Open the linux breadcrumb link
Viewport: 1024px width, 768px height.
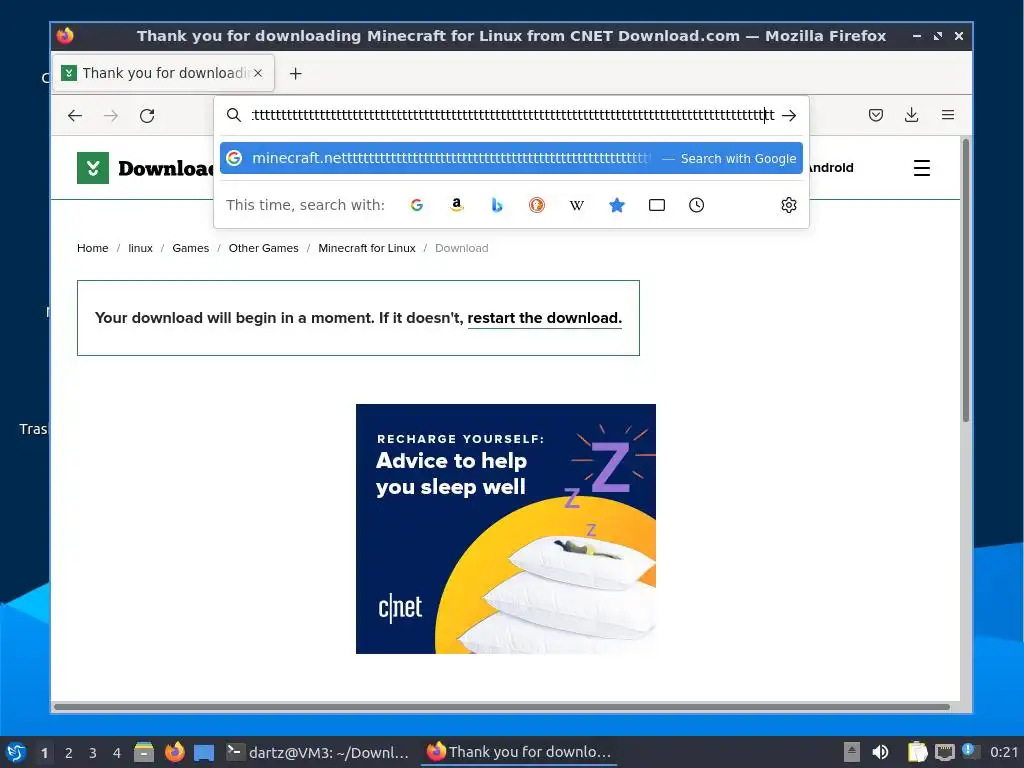point(140,248)
